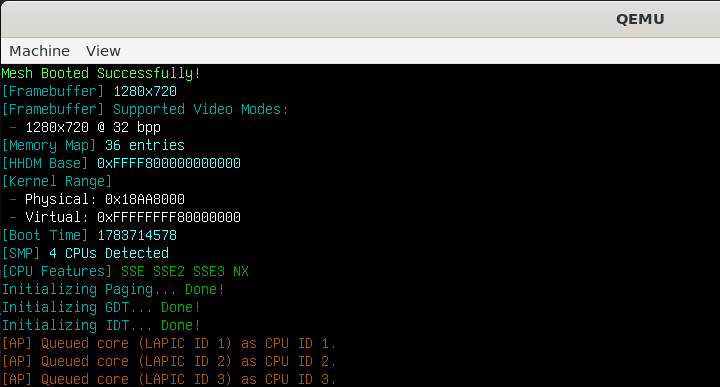Click the Virtual address 0xFFFFFFFF80000000
The image size is (720, 387).
[169, 217]
